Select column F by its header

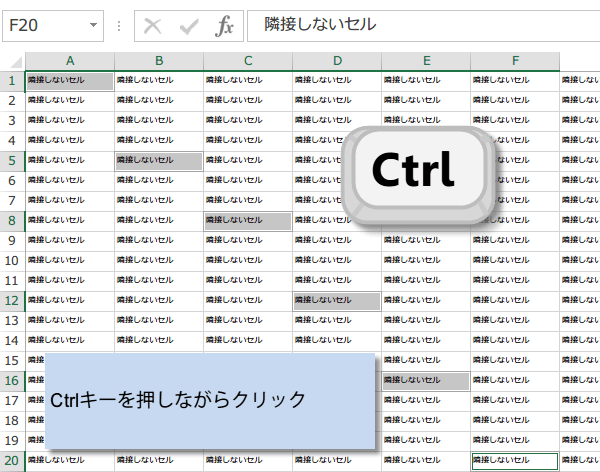(515, 61)
